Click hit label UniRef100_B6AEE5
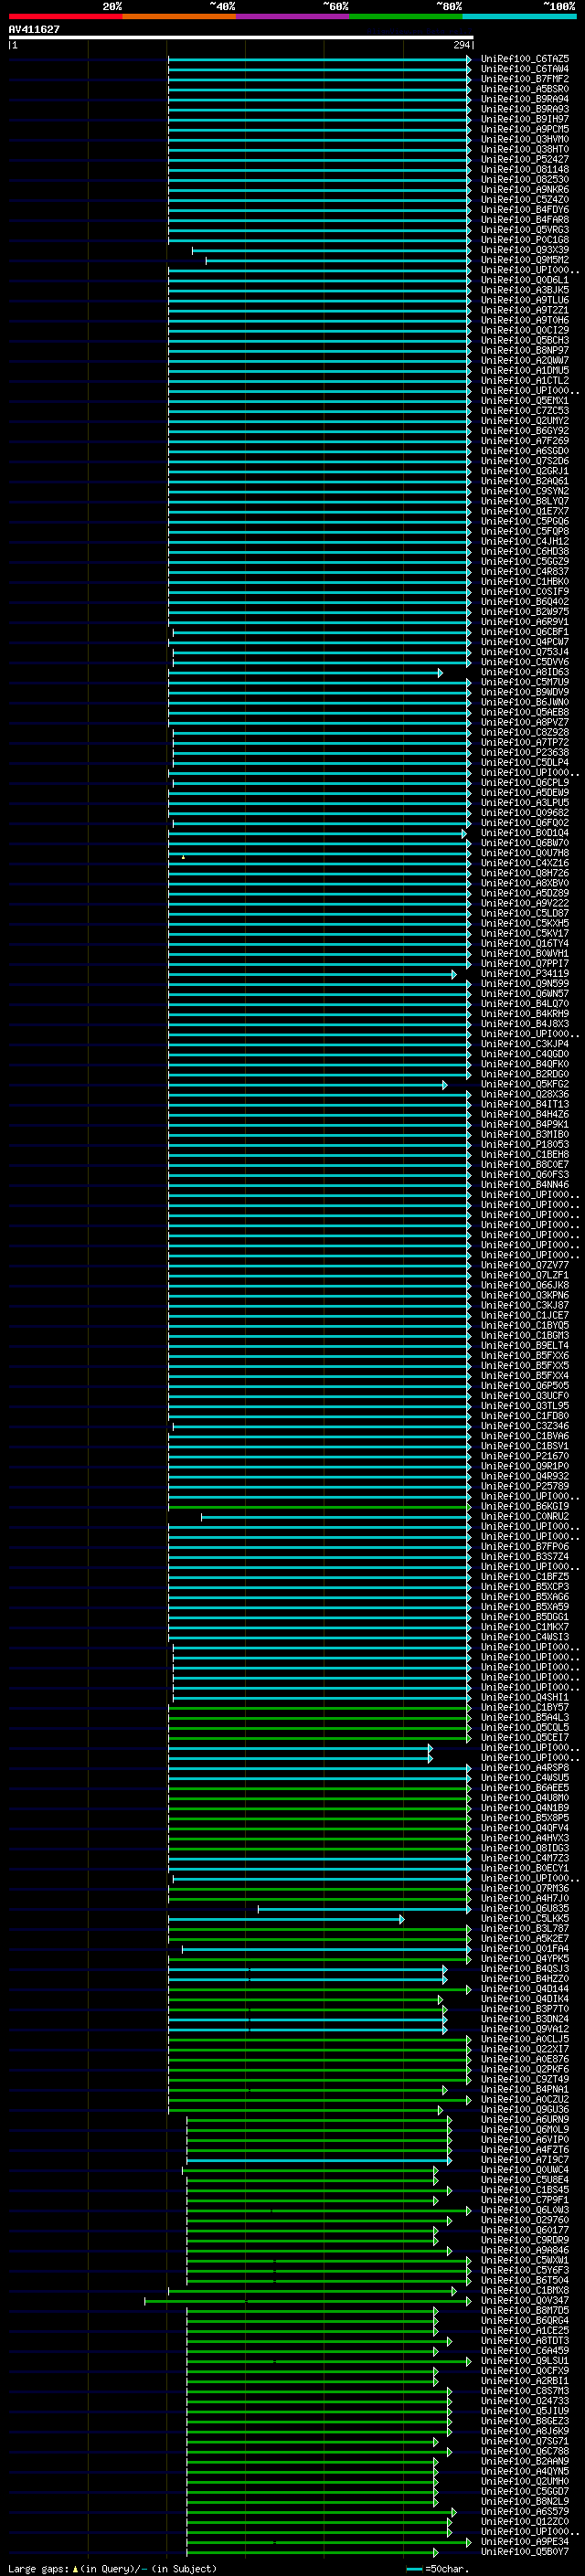Screen dimensions: 585x2576 (525, 1788)
